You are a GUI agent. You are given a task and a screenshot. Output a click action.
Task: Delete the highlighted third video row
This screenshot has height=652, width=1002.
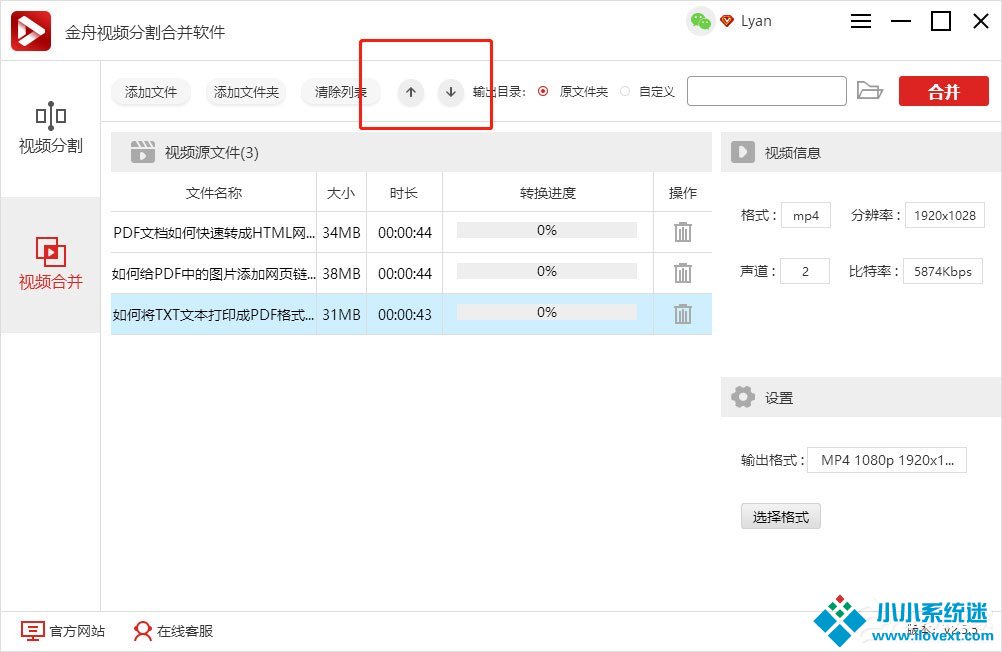683,314
